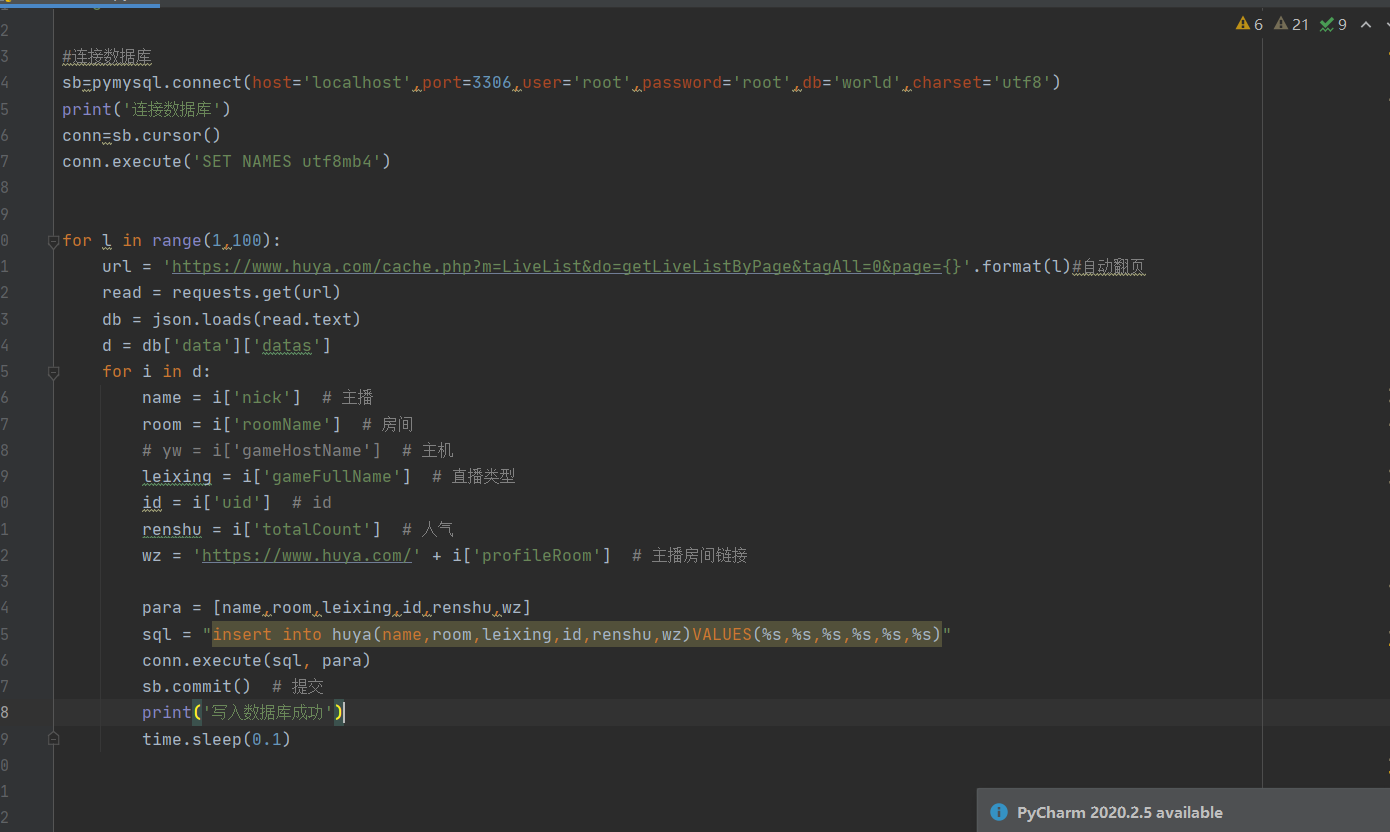Click the conn.execute(sql, para) line
1390x832 pixels.
tap(256, 660)
